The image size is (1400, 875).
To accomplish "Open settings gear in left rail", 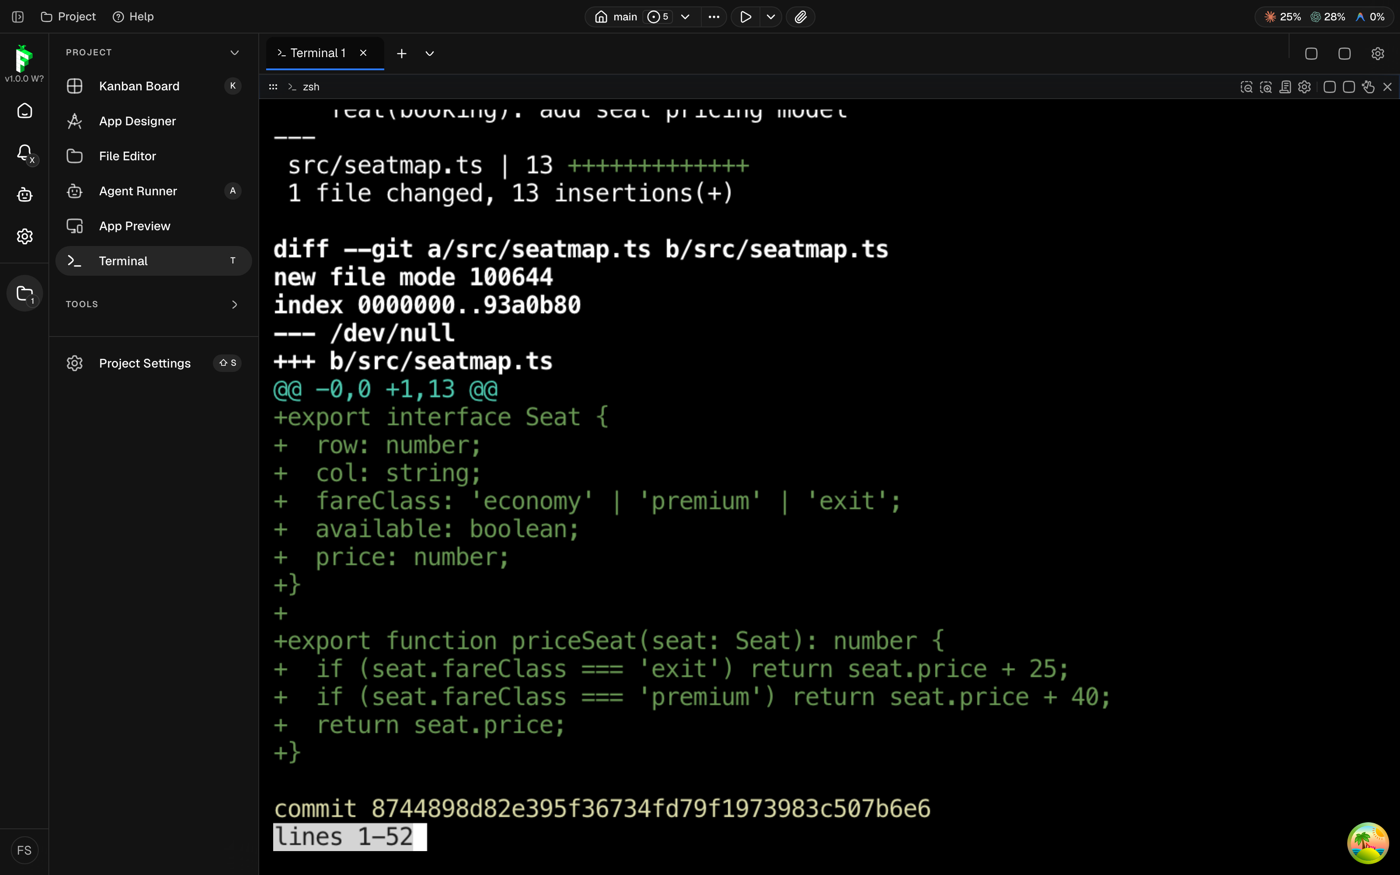I will click(25, 237).
